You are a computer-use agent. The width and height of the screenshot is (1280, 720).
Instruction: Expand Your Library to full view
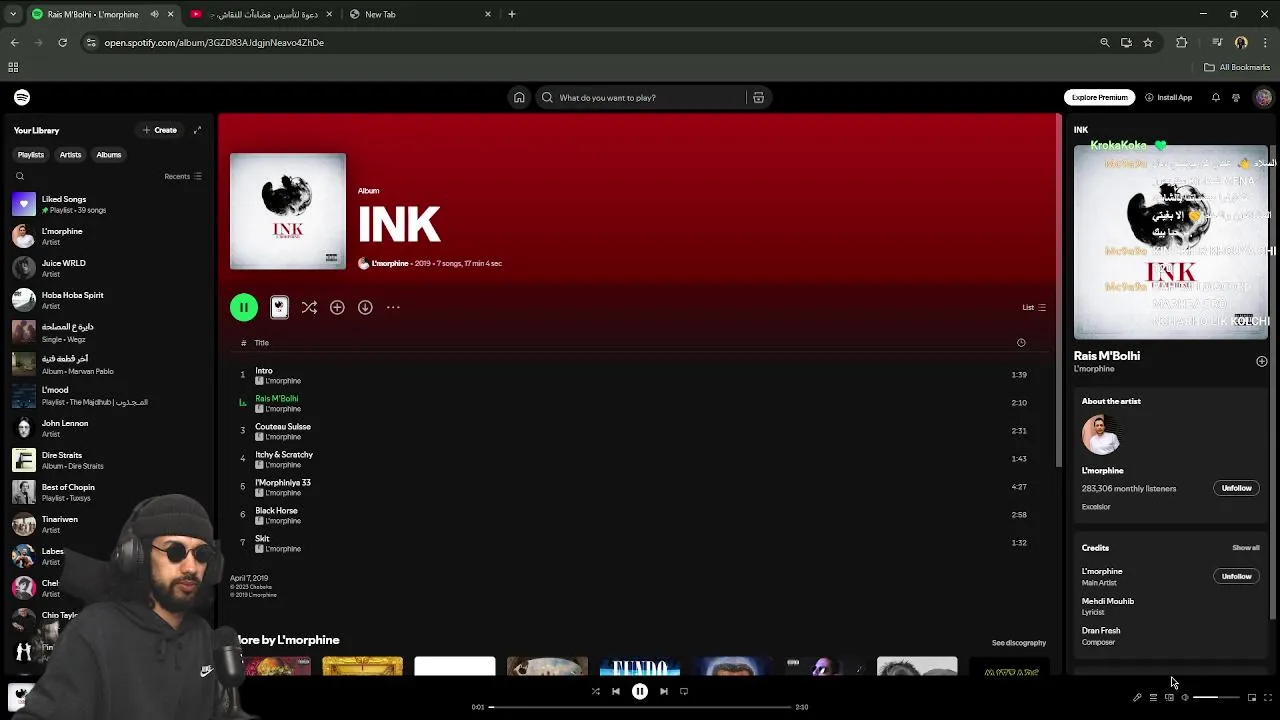click(x=197, y=130)
